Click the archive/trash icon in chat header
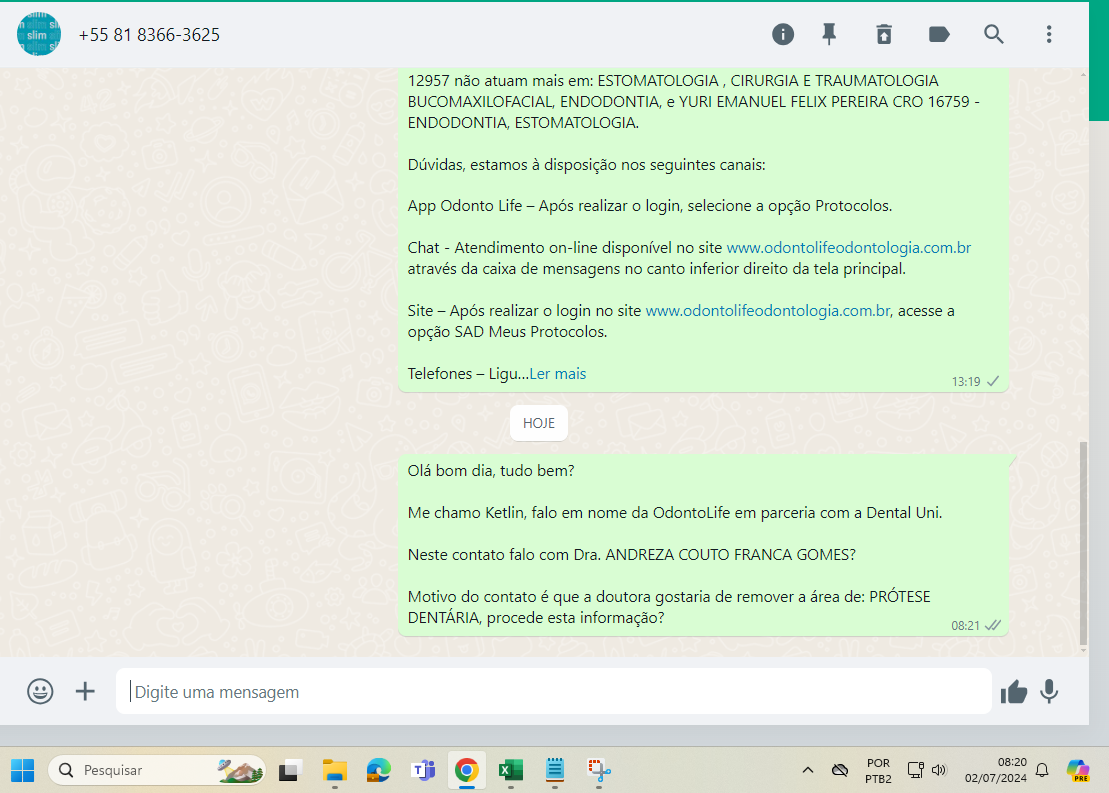 click(883, 34)
